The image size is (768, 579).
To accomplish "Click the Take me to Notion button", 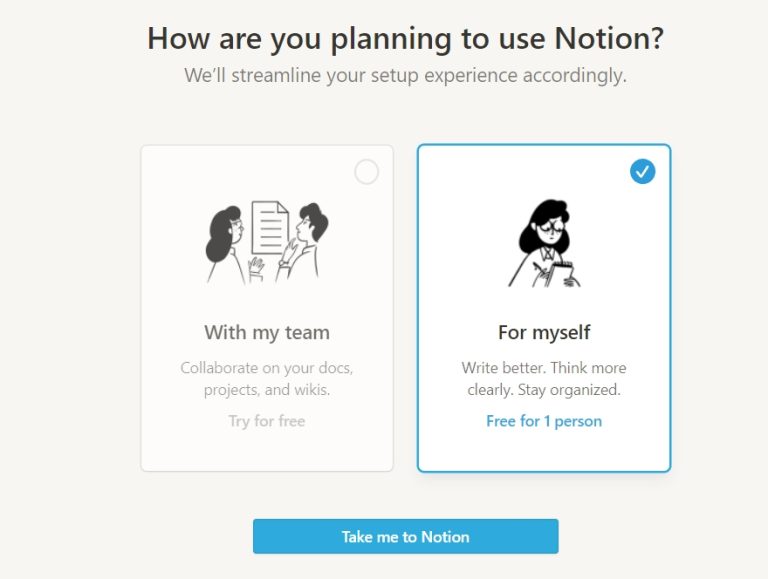I will (406, 536).
